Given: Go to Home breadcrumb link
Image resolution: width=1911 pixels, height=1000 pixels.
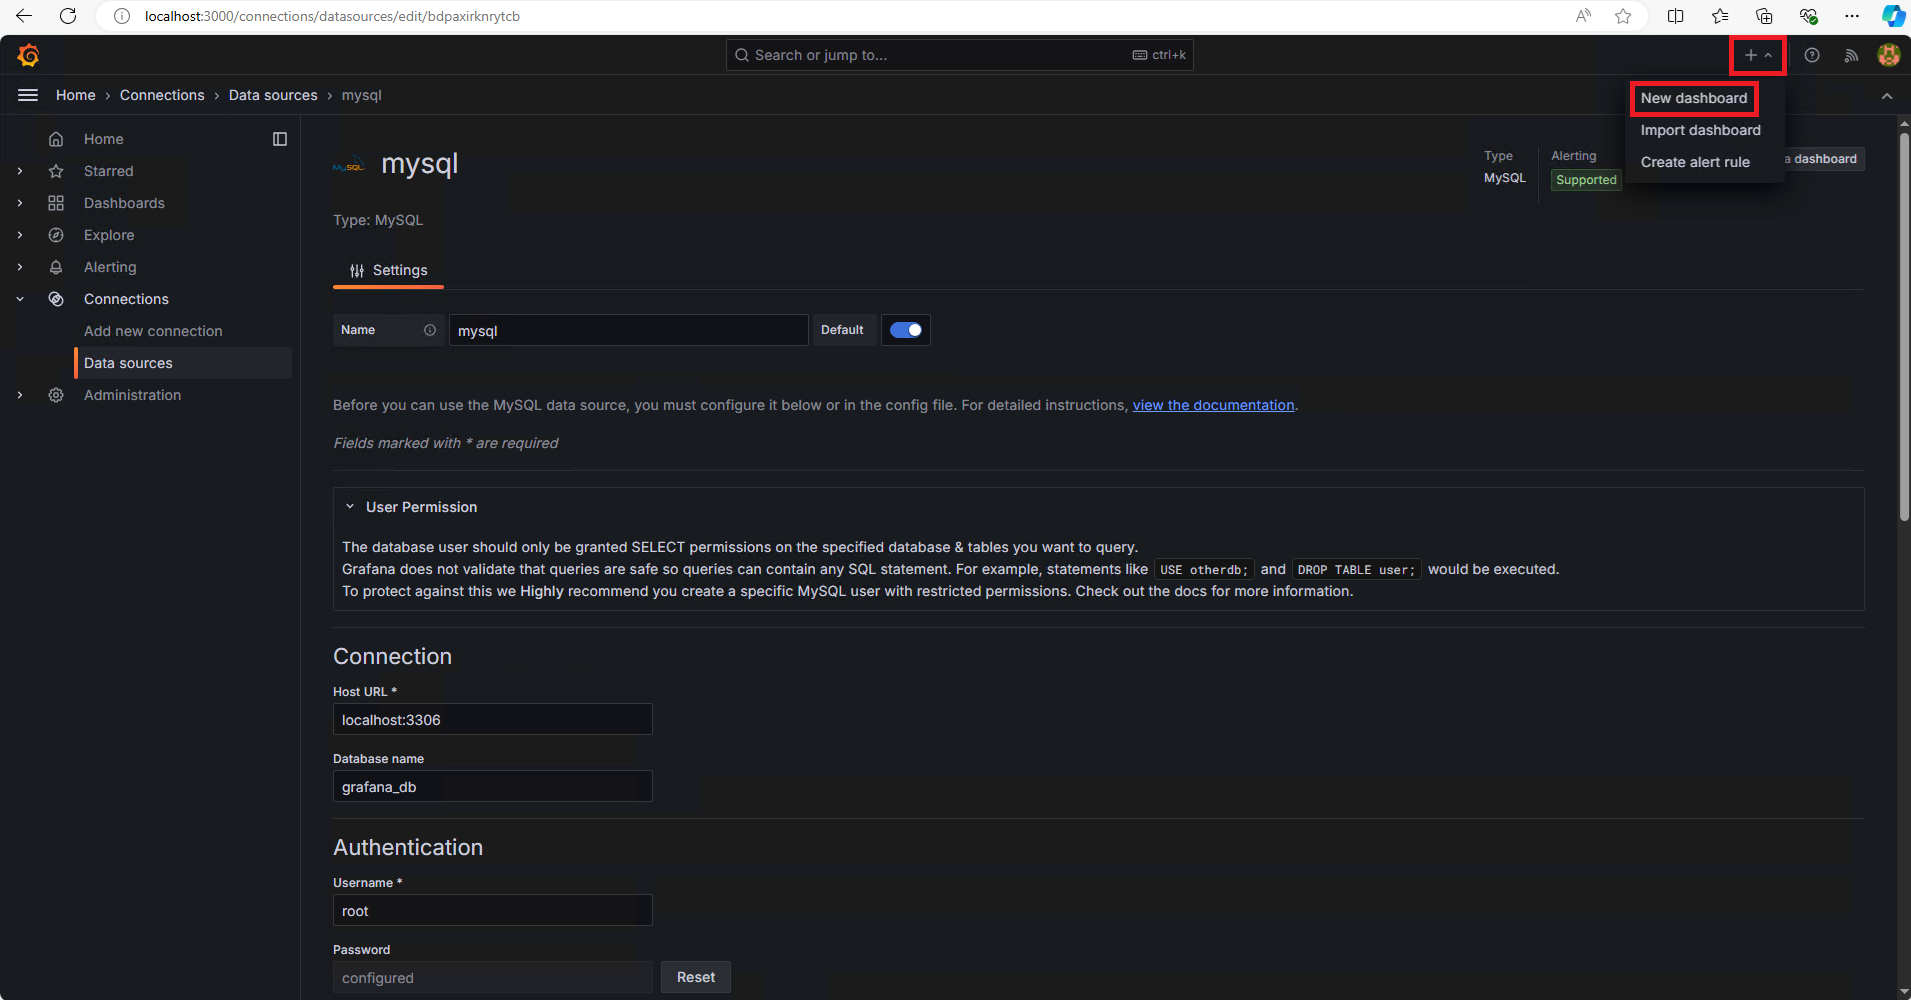Looking at the screenshot, I should (x=76, y=95).
